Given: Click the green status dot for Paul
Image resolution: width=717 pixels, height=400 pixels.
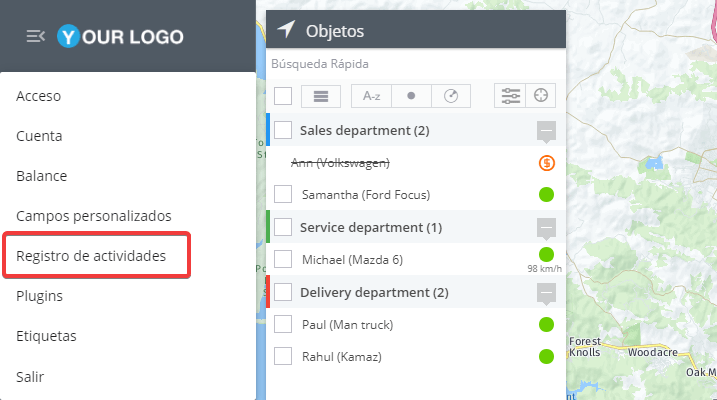Looking at the screenshot, I should point(546,325).
